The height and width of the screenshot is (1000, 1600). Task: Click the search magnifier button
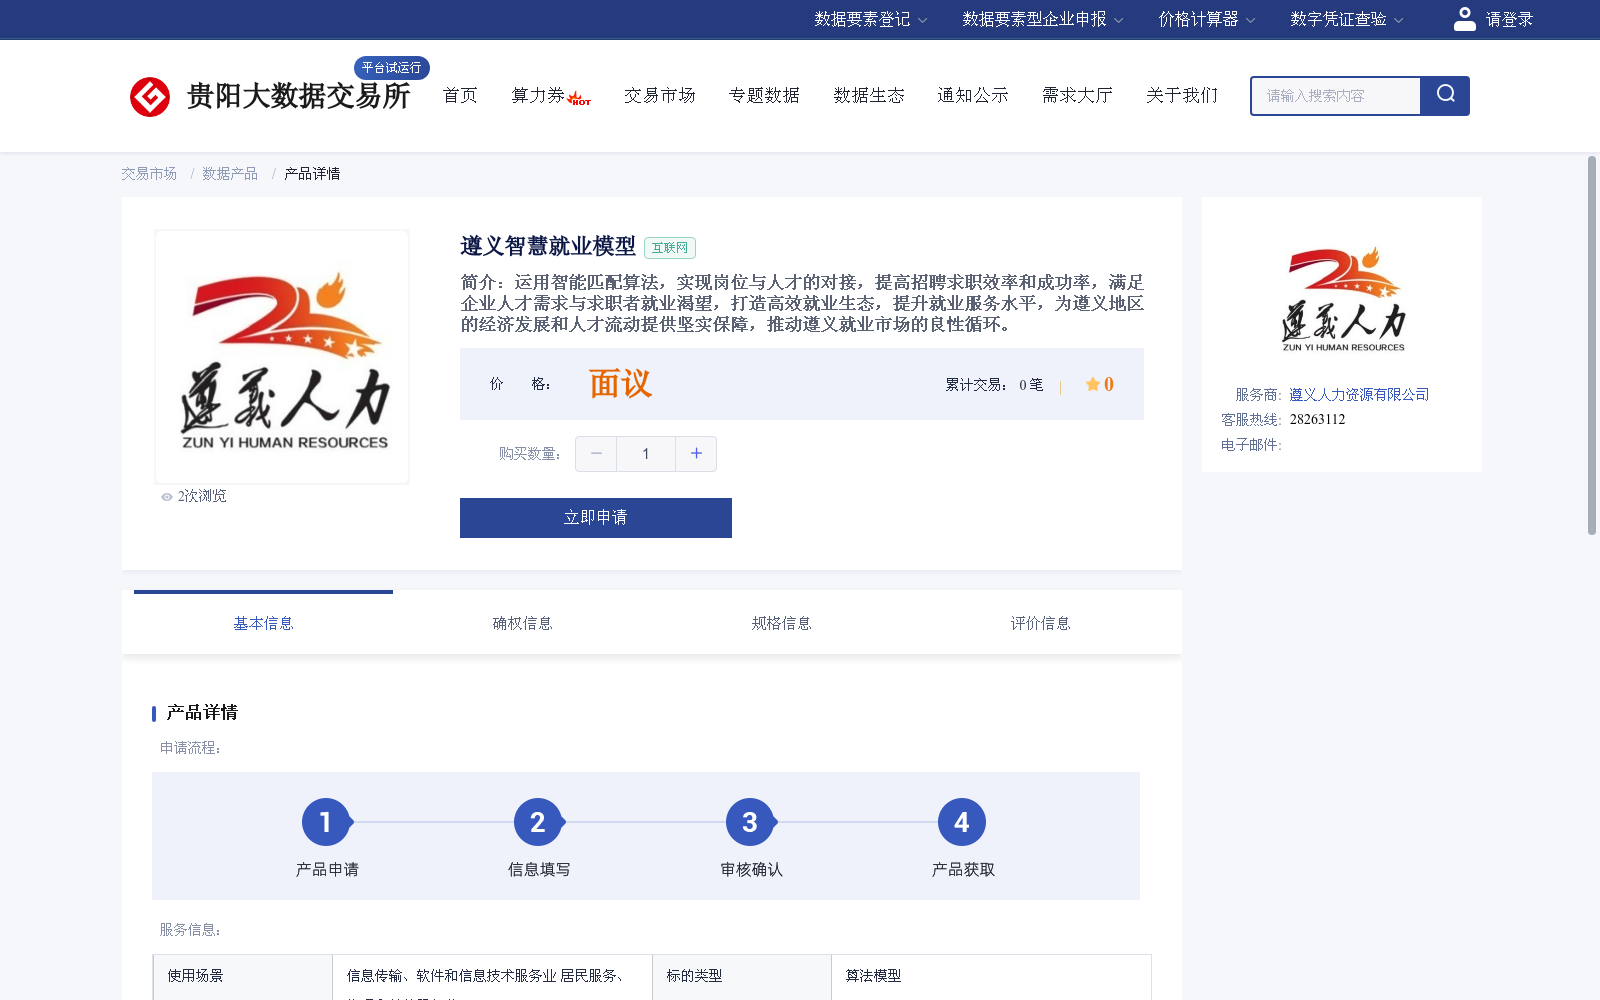(1445, 96)
